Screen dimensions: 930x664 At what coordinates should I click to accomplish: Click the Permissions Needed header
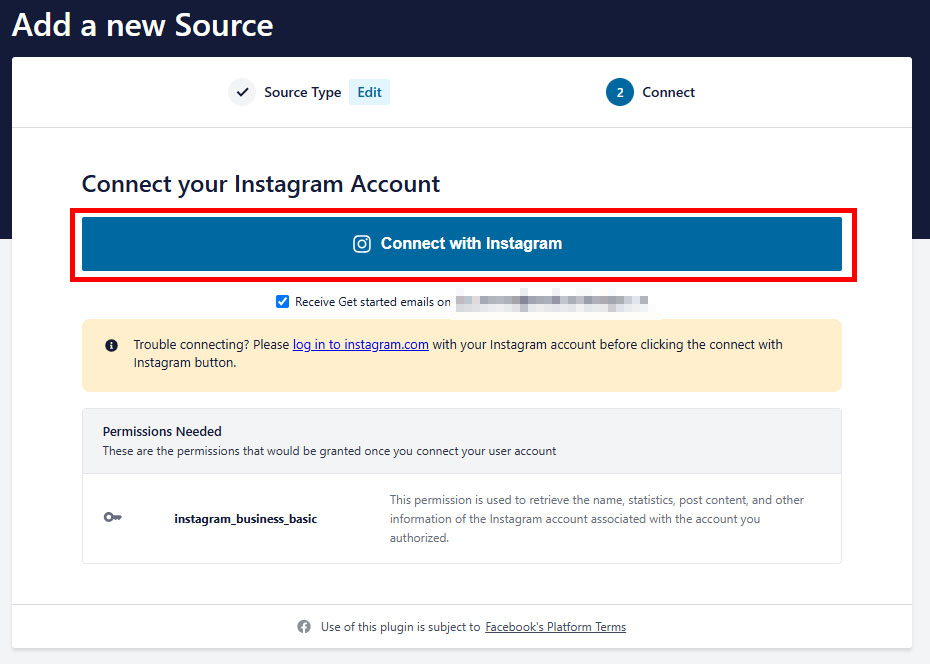click(162, 432)
